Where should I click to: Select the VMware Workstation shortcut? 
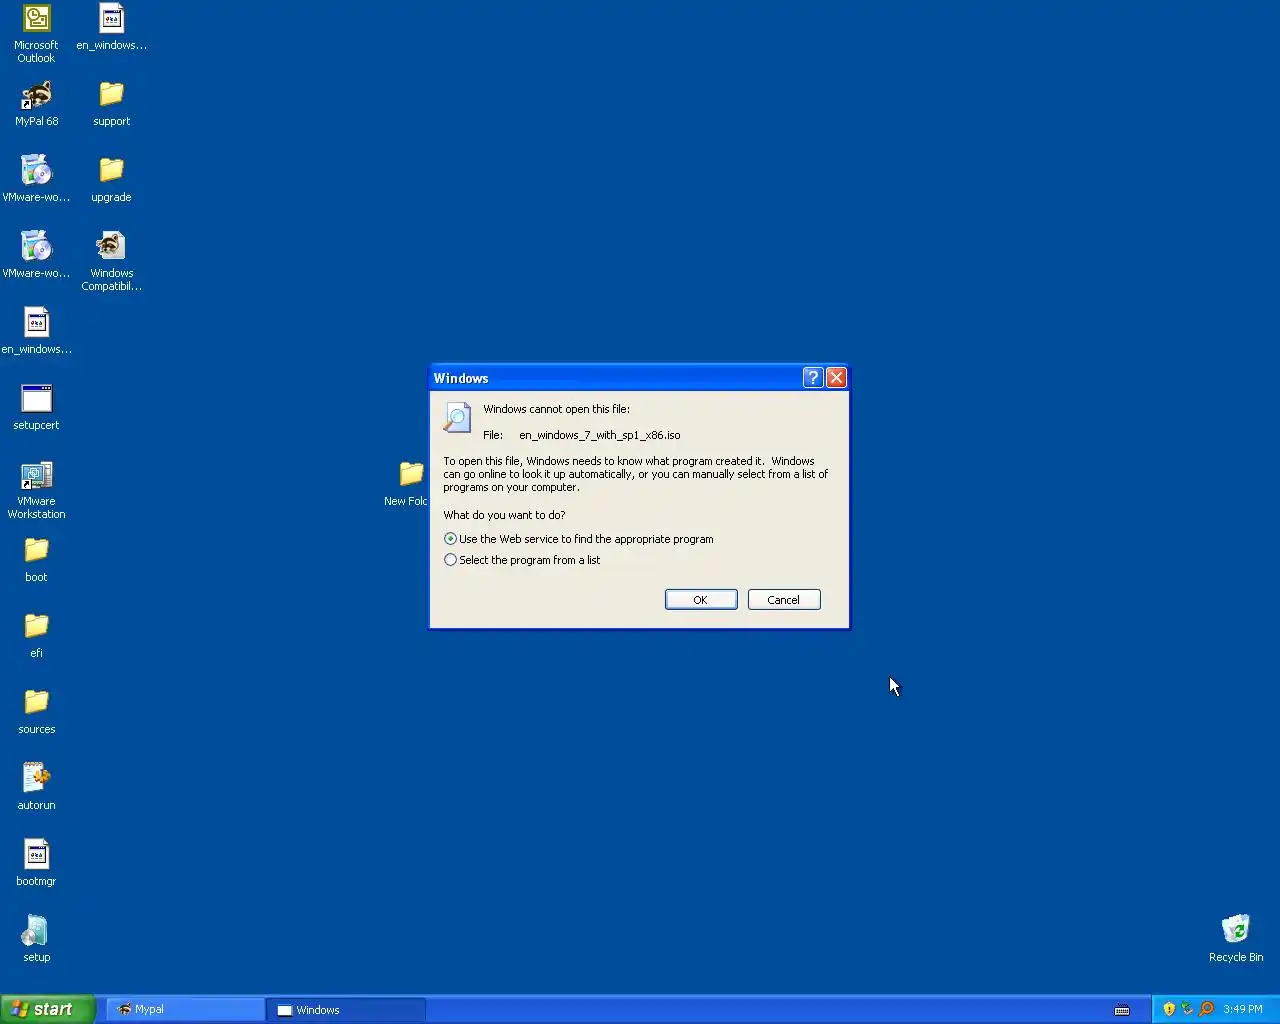point(36,489)
